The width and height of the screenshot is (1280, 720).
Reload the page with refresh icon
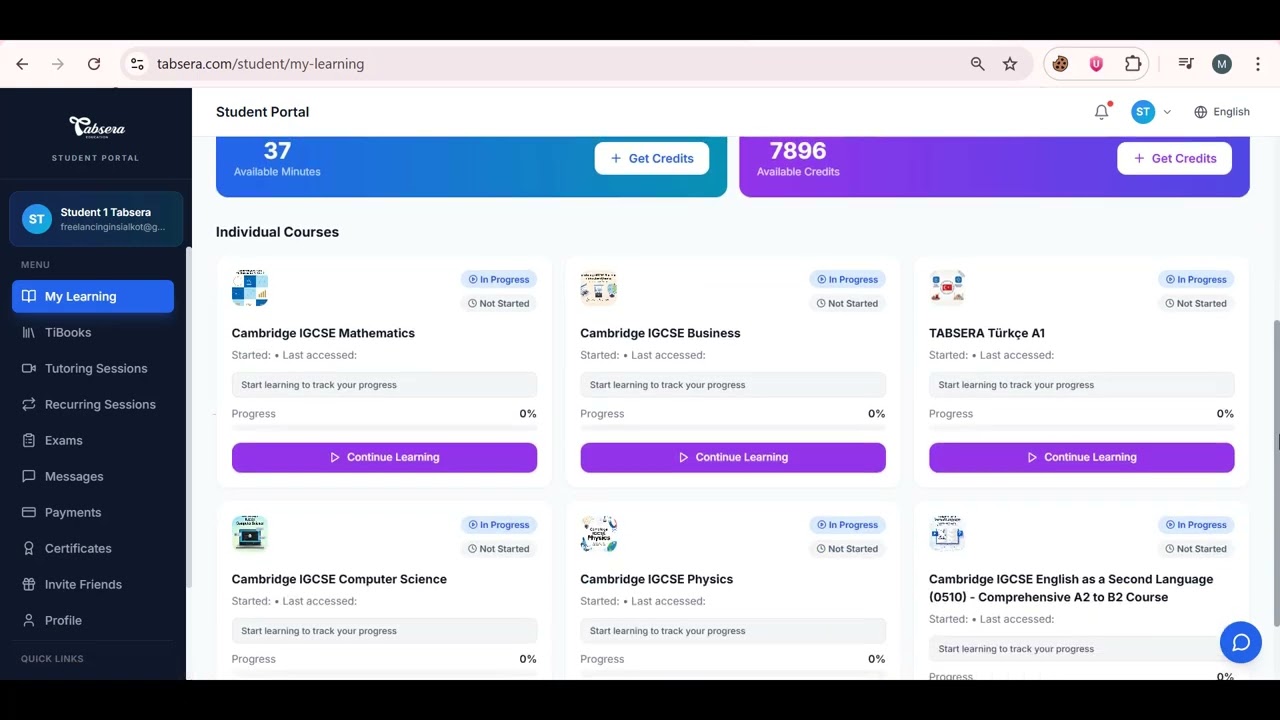94,64
